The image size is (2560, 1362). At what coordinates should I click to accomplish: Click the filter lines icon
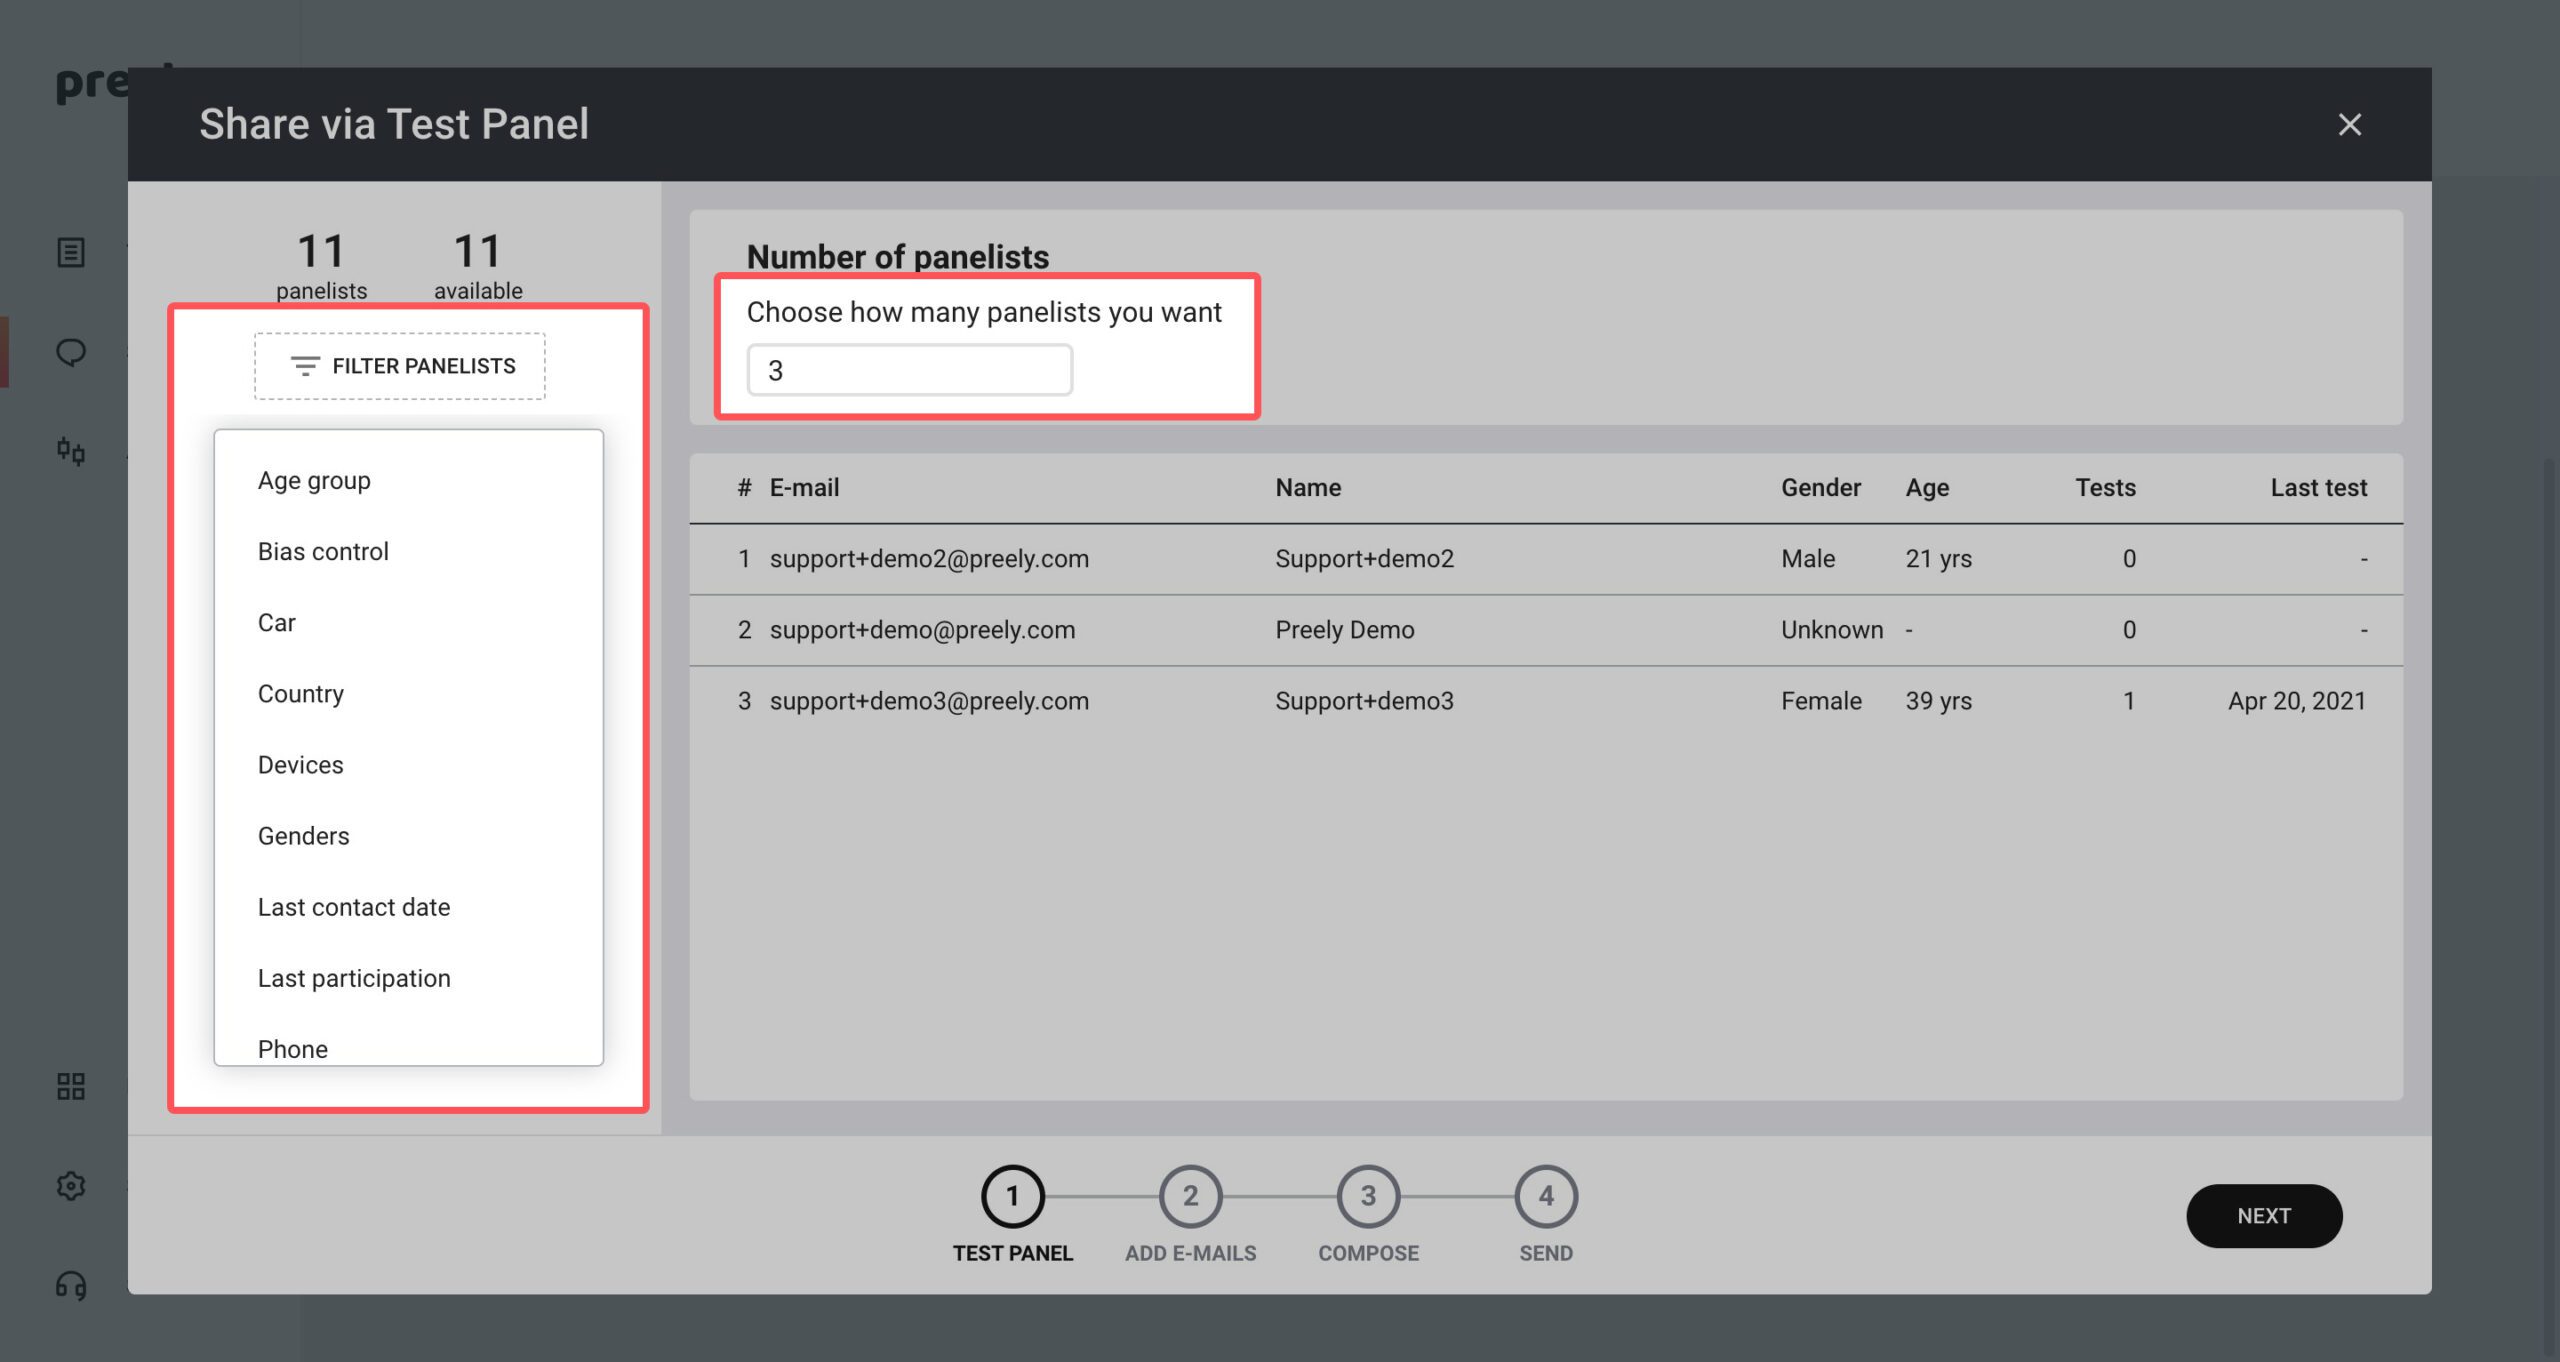[x=305, y=366]
